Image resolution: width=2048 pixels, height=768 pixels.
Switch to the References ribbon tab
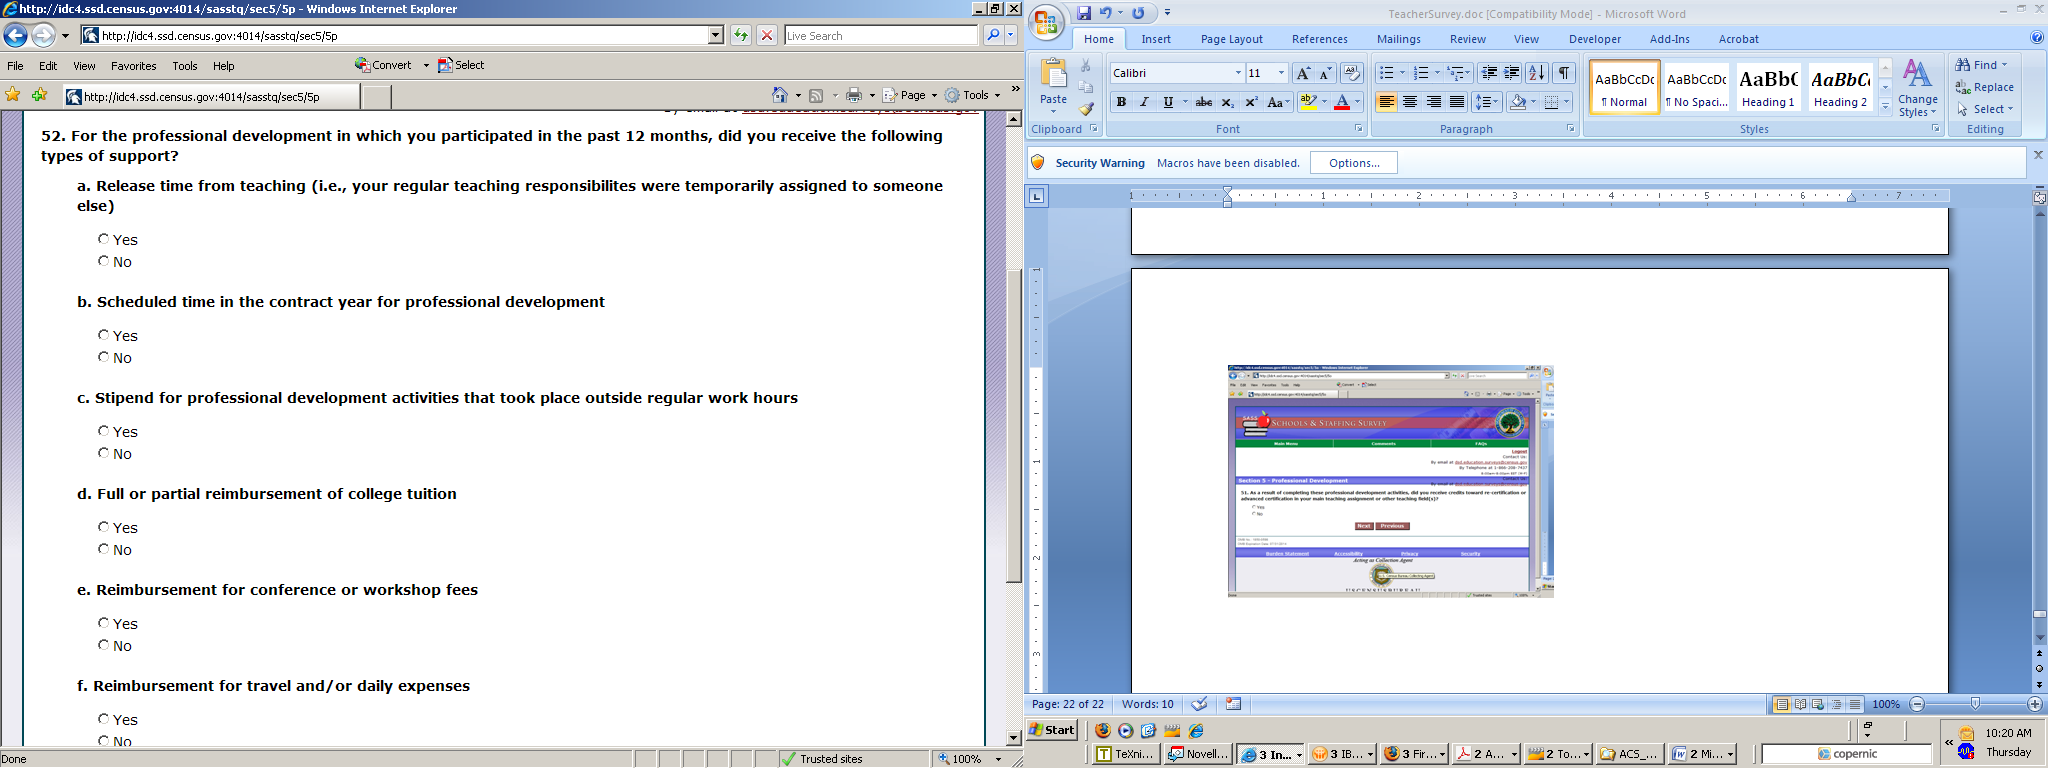(1319, 39)
